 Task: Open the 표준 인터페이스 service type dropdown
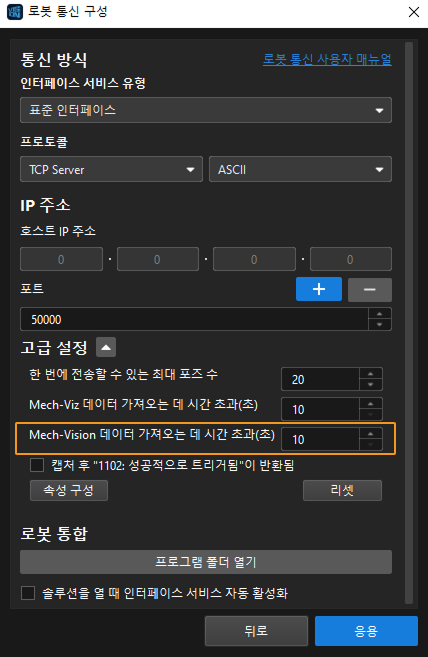click(x=206, y=110)
